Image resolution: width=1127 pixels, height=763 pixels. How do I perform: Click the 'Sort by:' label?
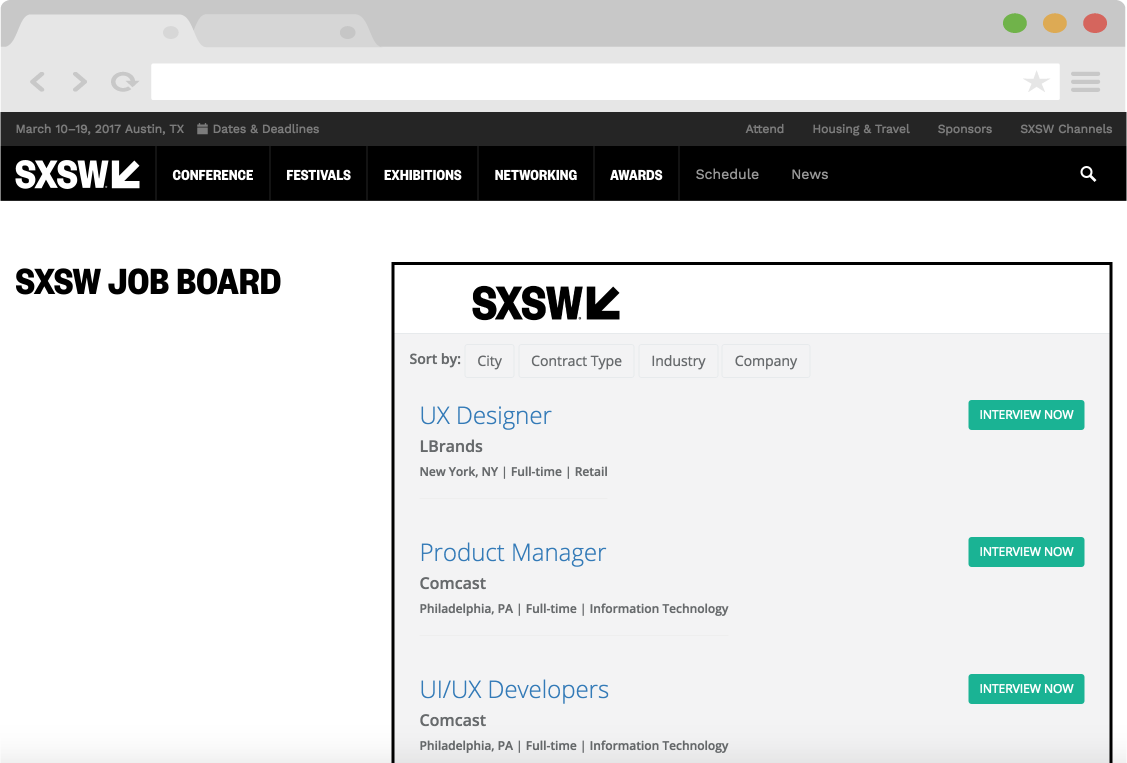coord(435,359)
